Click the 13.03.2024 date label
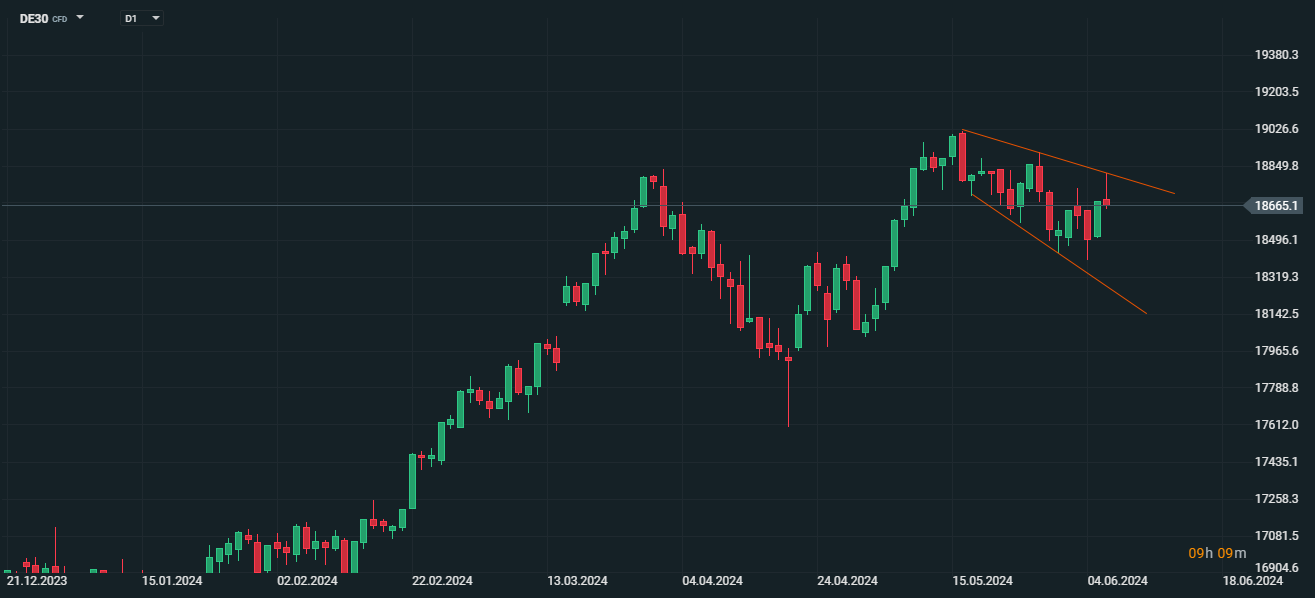Screen dimensions: 1315x598 578,581
